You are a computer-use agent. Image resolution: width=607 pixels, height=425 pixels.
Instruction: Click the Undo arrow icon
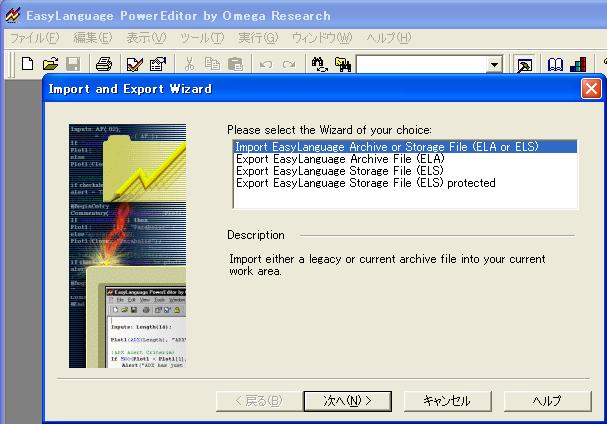[x=266, y=64]
